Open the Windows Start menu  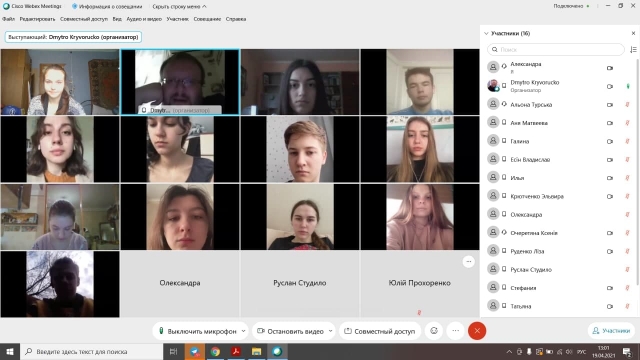(x=10, y=351)
